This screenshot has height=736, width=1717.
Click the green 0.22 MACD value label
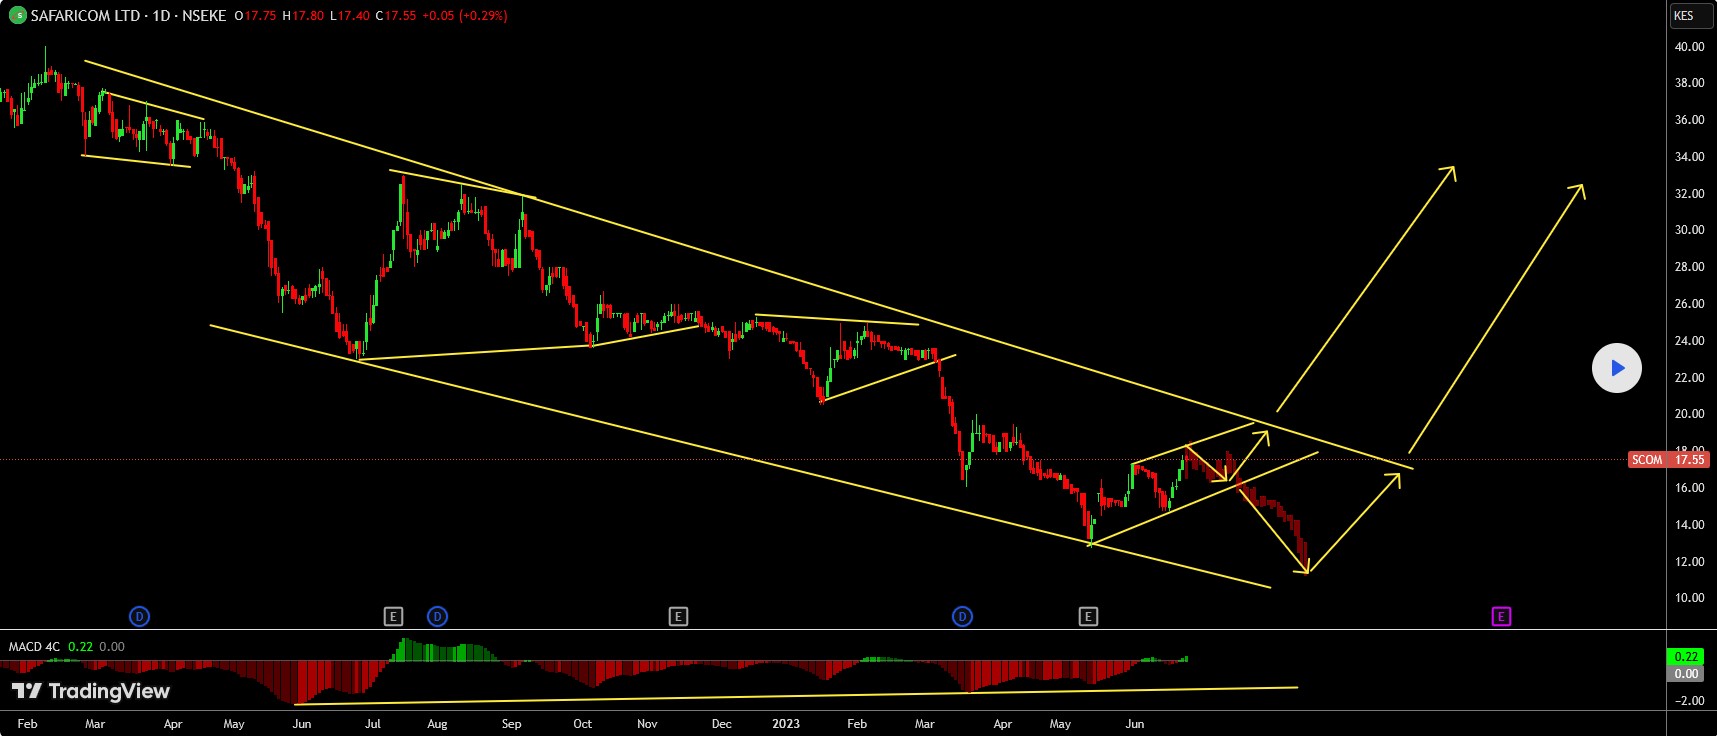coord(1686,657)
